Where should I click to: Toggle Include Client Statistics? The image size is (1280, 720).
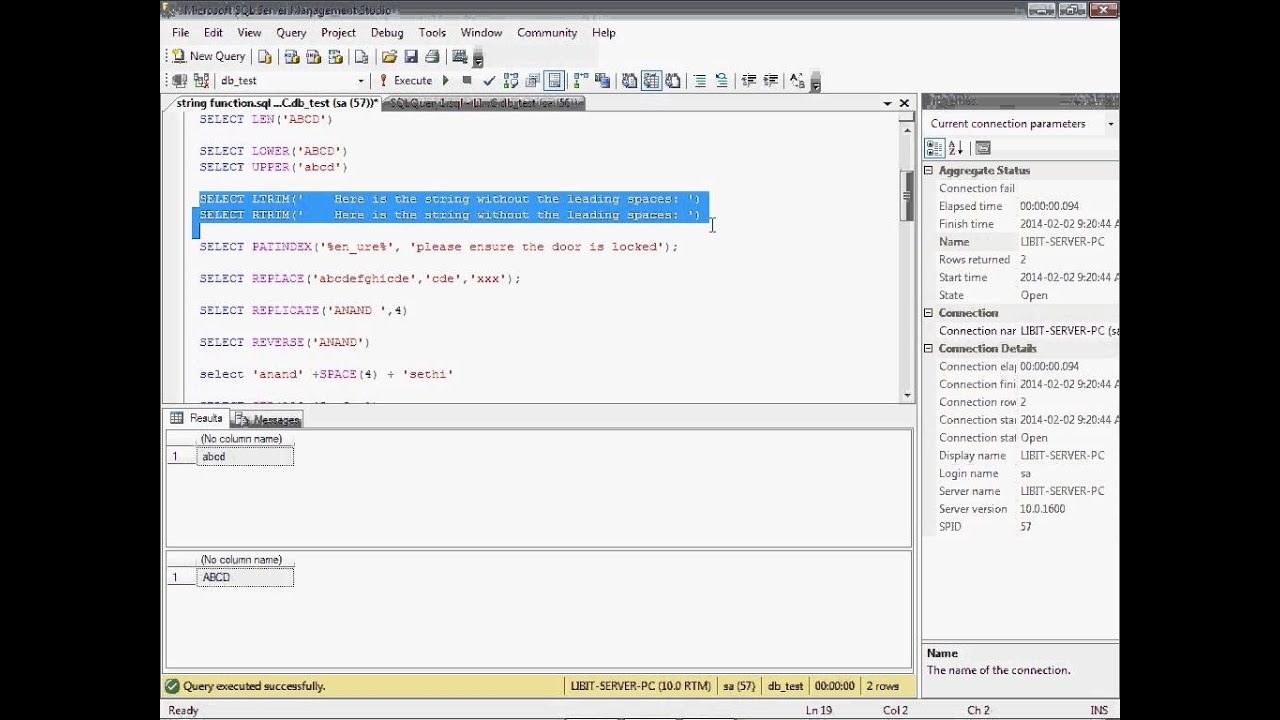pyautogui.click(x=603, y=81)
